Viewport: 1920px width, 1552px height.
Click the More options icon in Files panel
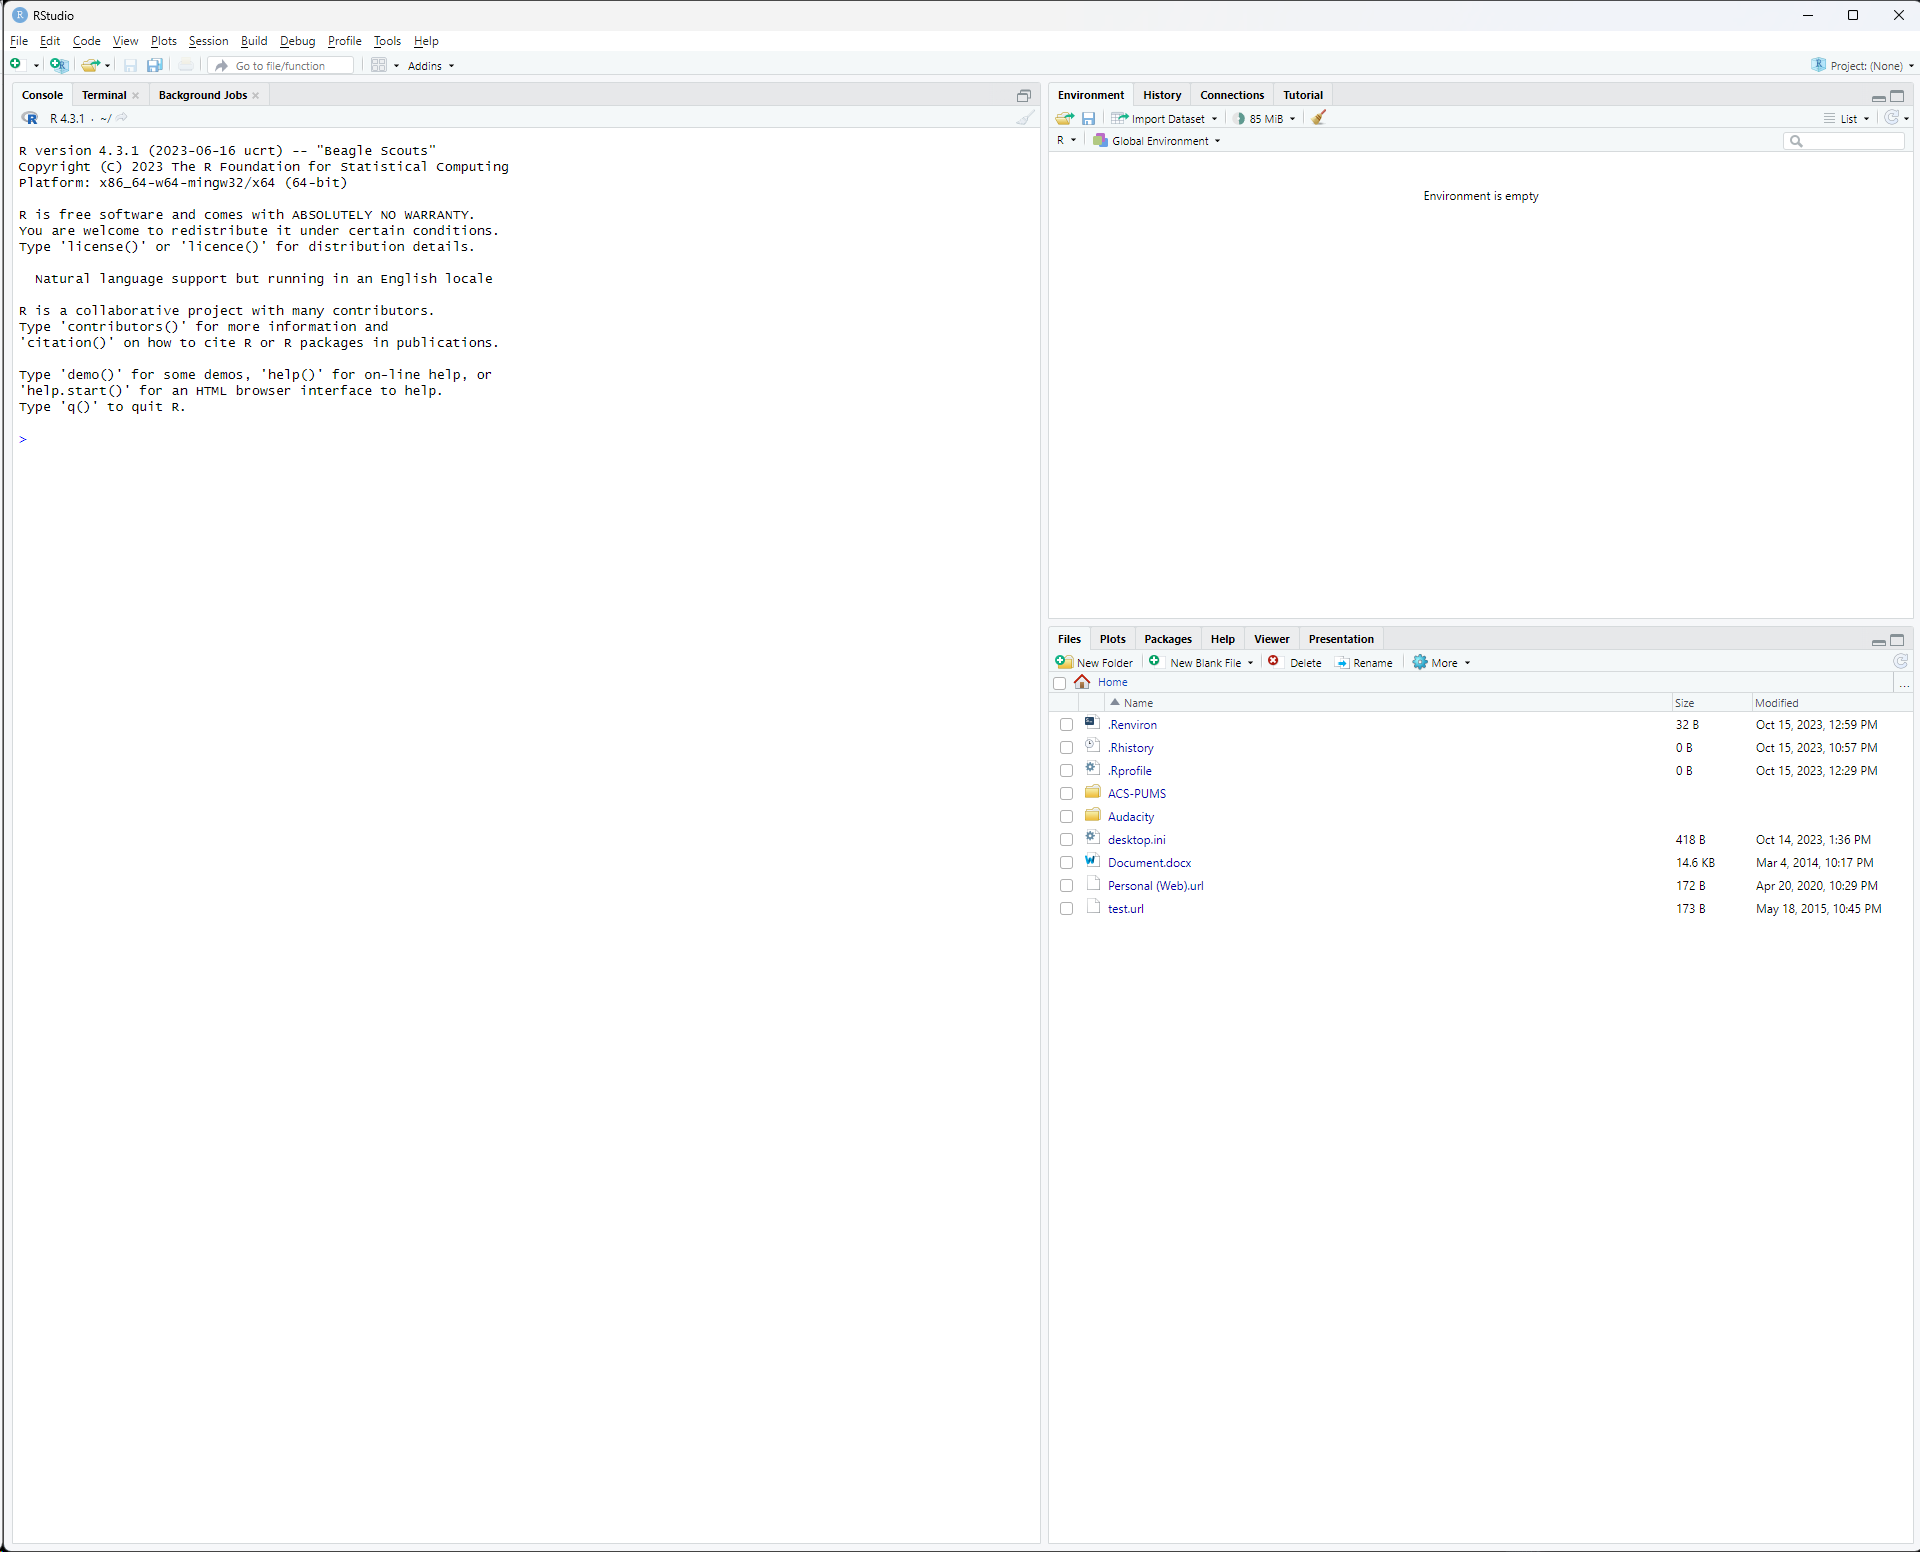pyautogui.click(x=1440, y=660)
